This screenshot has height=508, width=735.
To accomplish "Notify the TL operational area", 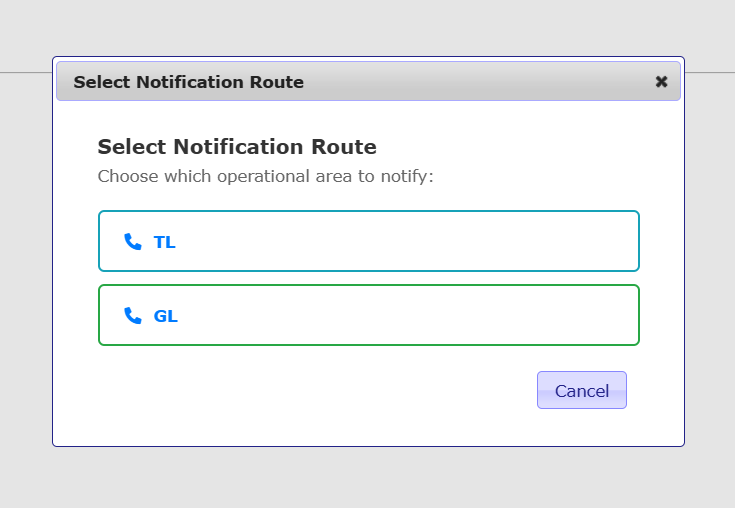I will pyautogui.click(x=368, y=241).
